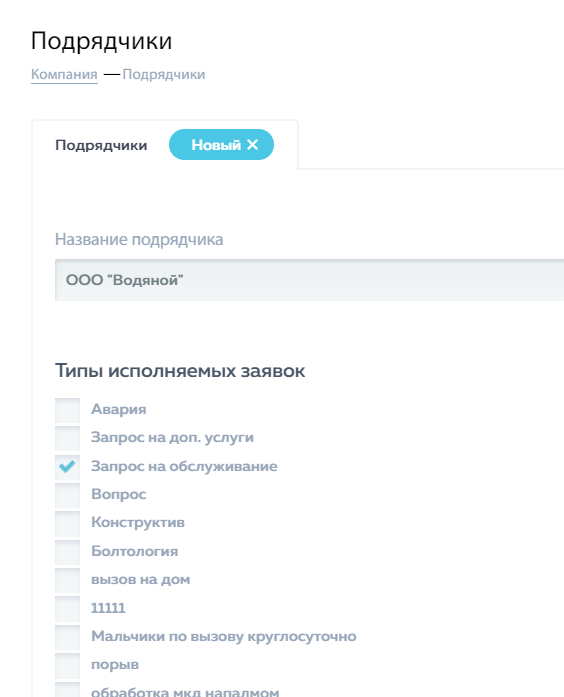Image resolution: width=564 pixels, height=697 pixels.
Task: Uncheck Запрос на обслуживание checkbox
Action: pyautogui.click(x=68, y=467)
